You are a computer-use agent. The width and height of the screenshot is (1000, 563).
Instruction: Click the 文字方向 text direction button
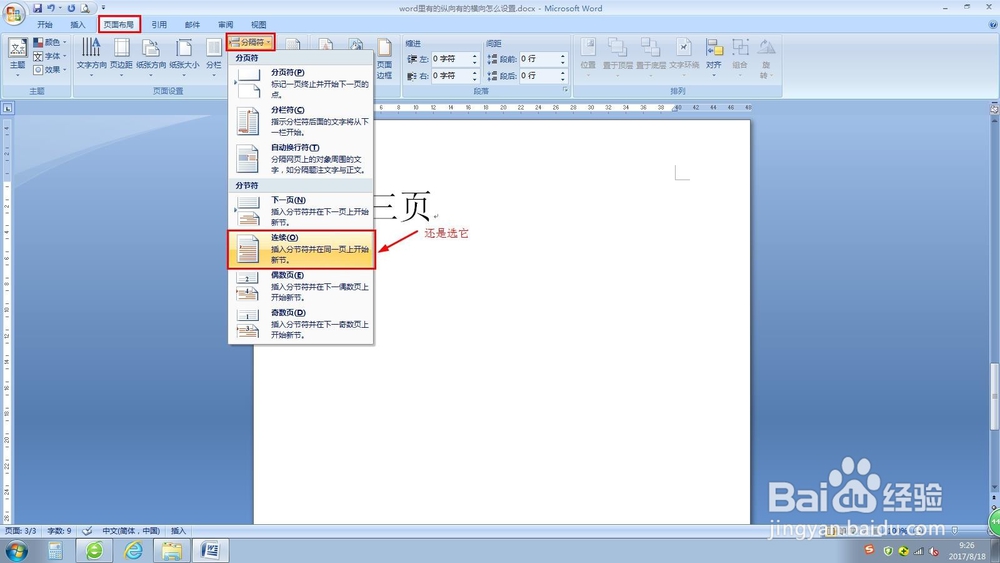(91, 57)
